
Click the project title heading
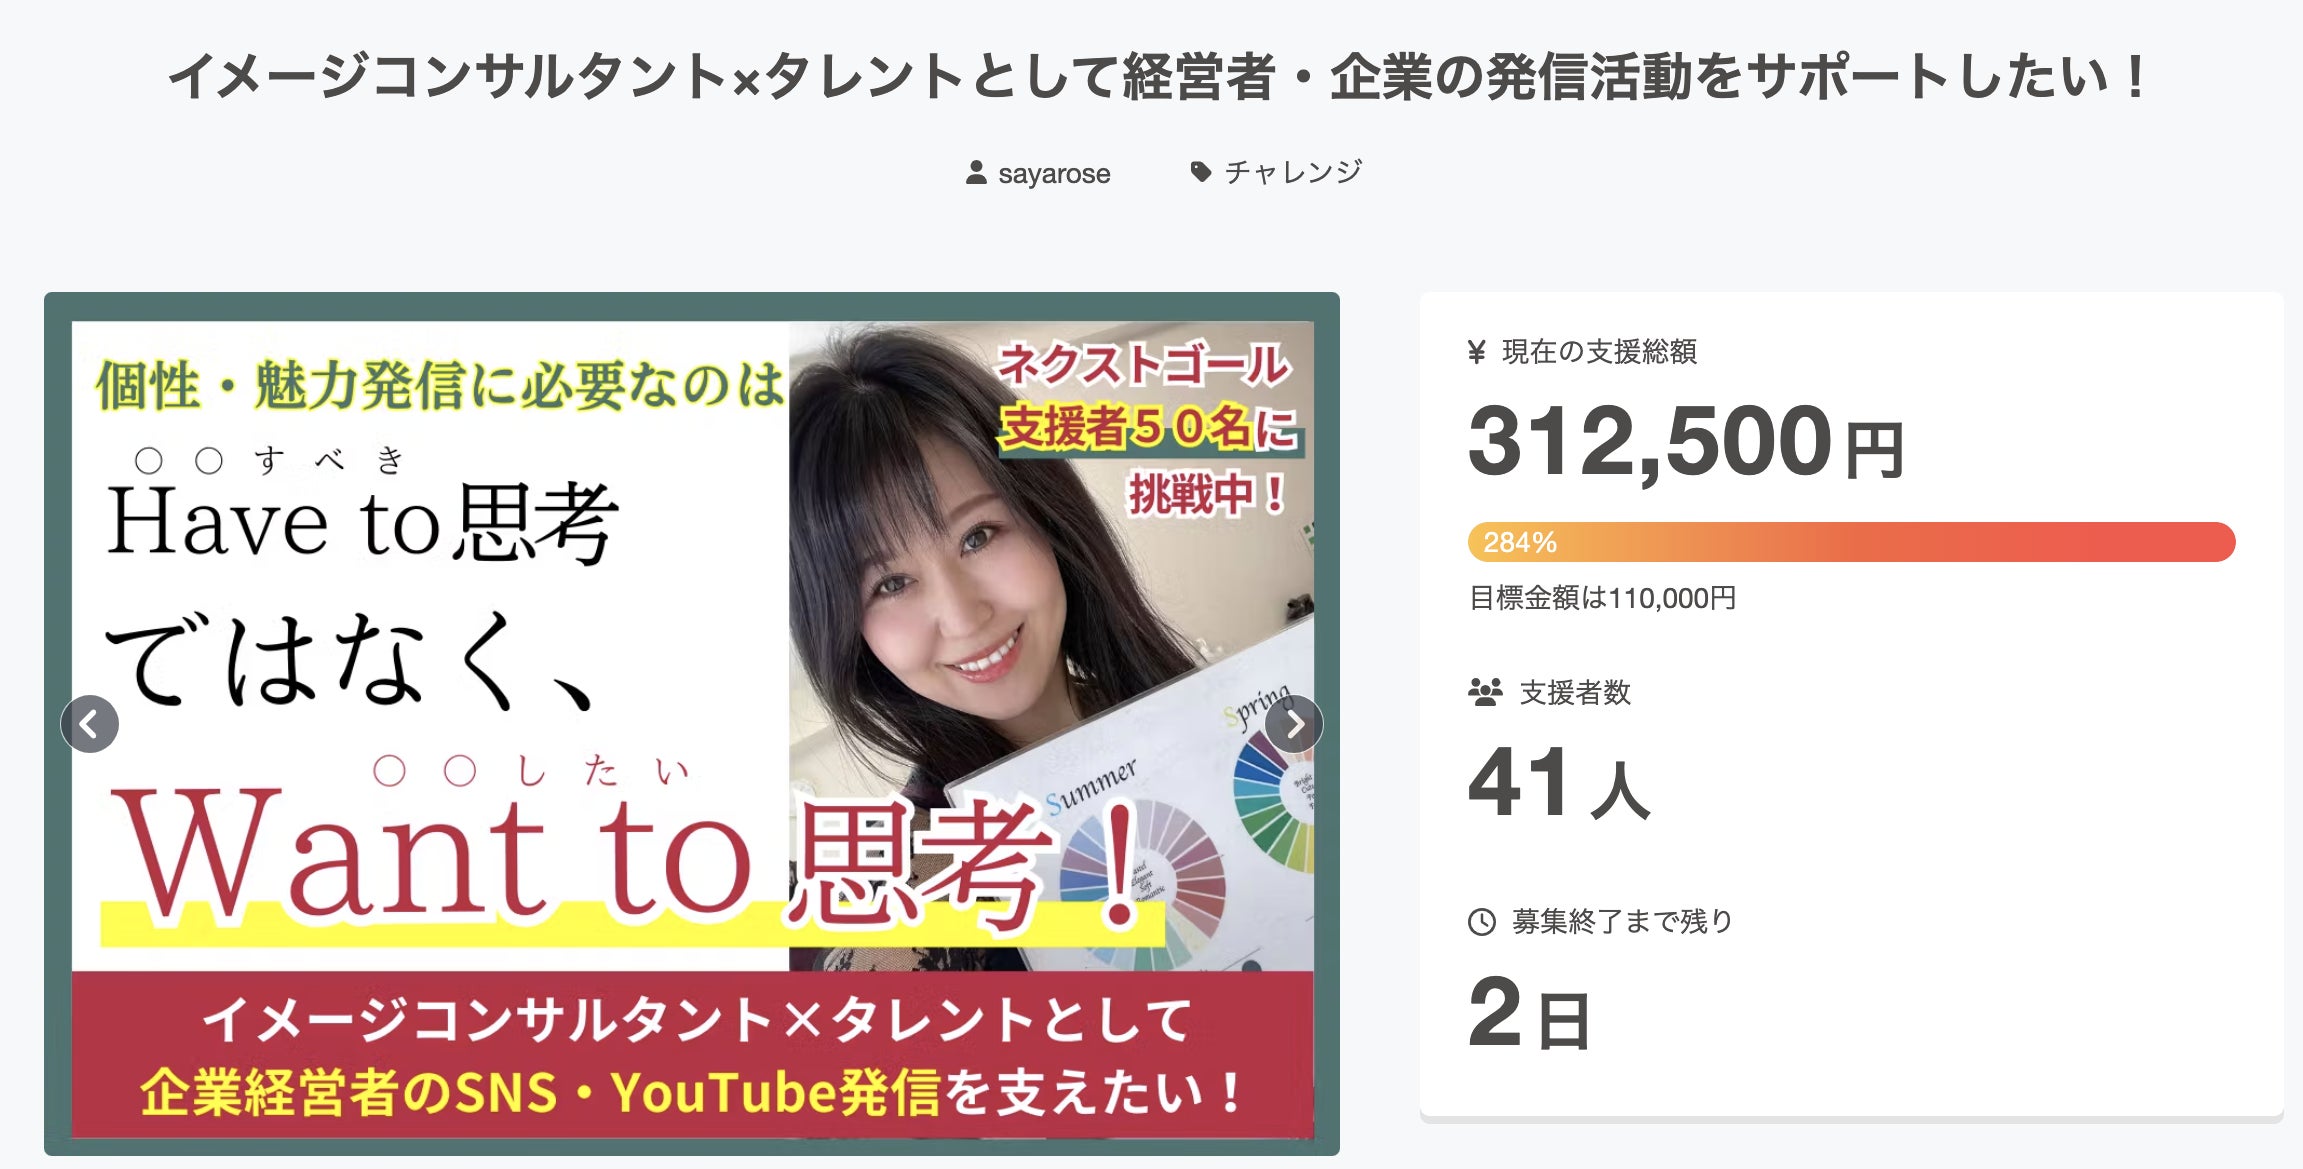1155,77
